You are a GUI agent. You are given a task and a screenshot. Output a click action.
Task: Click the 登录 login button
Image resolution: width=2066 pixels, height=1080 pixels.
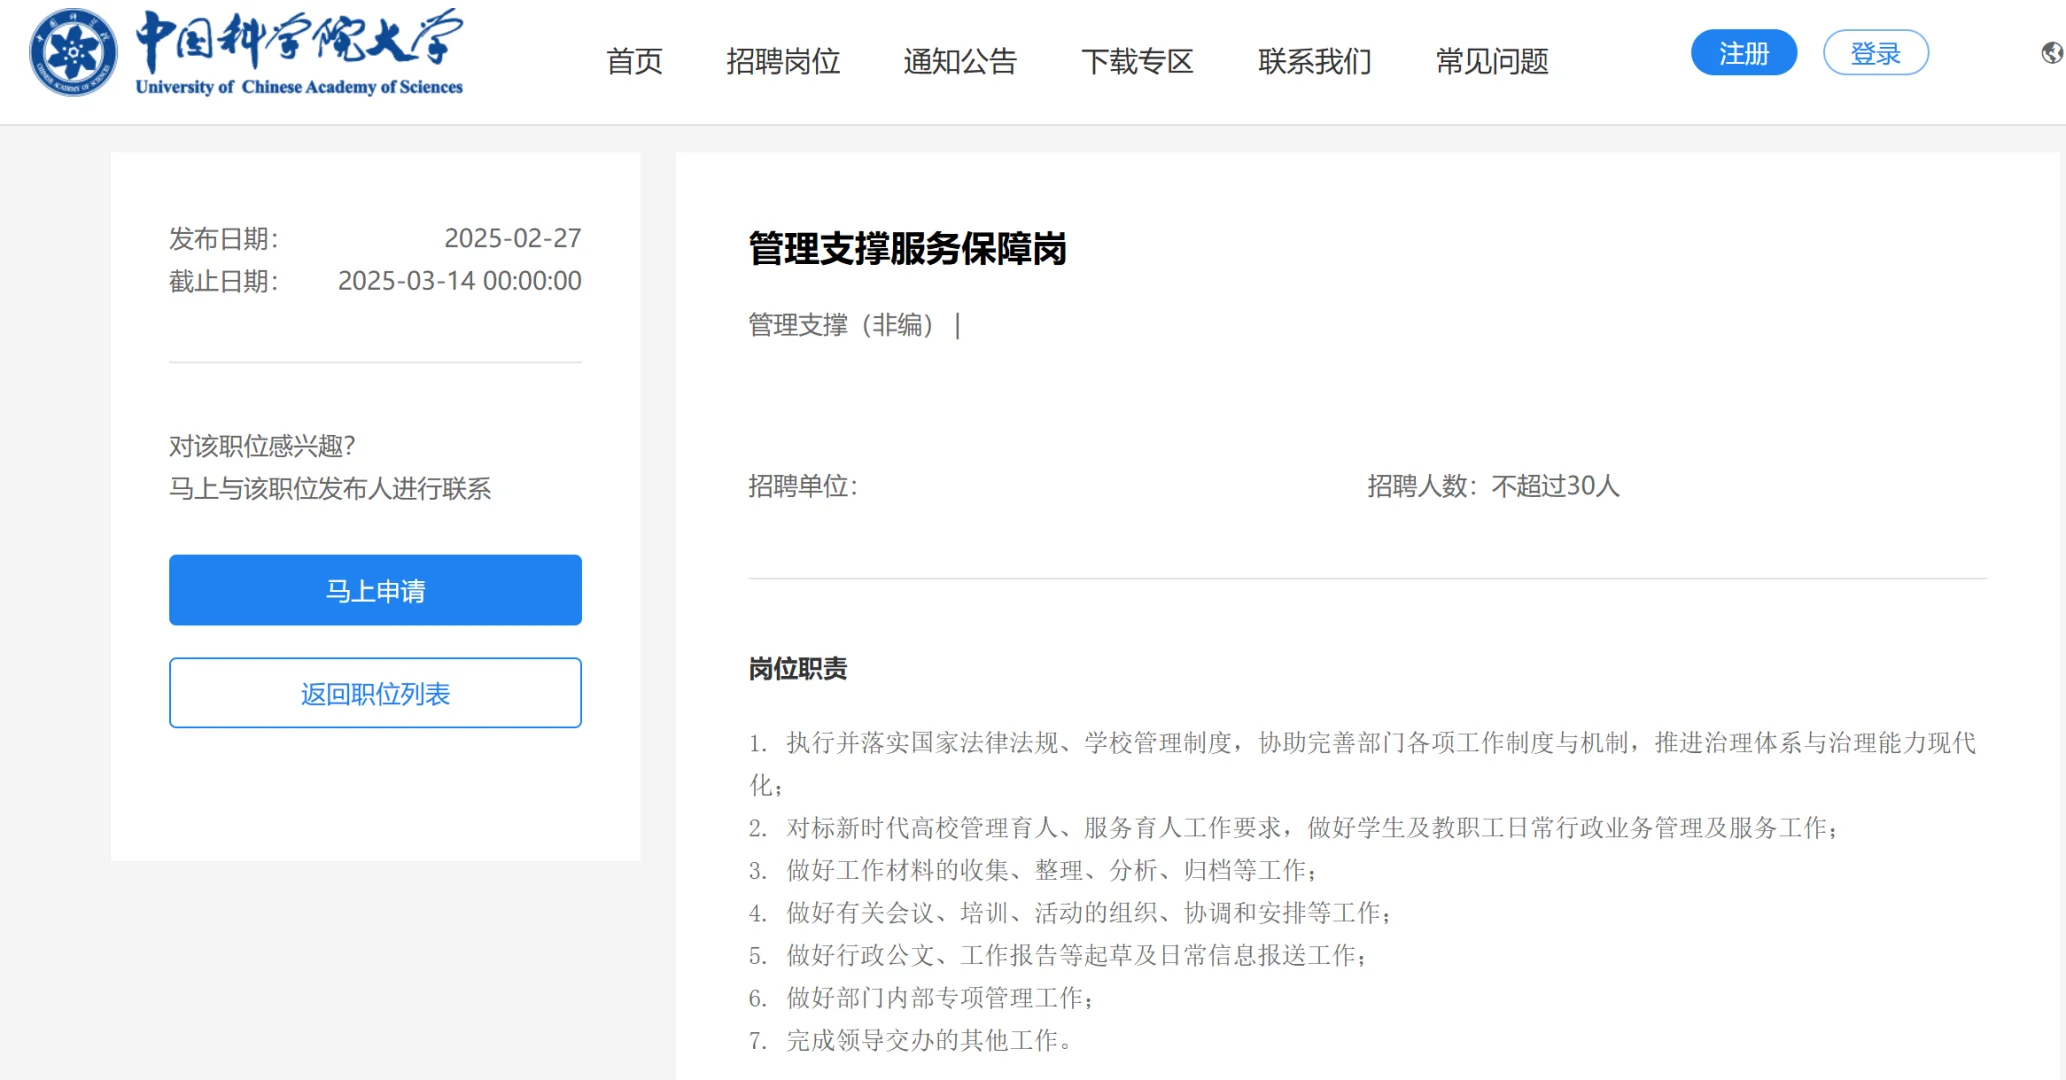(x=1875, y=52)
